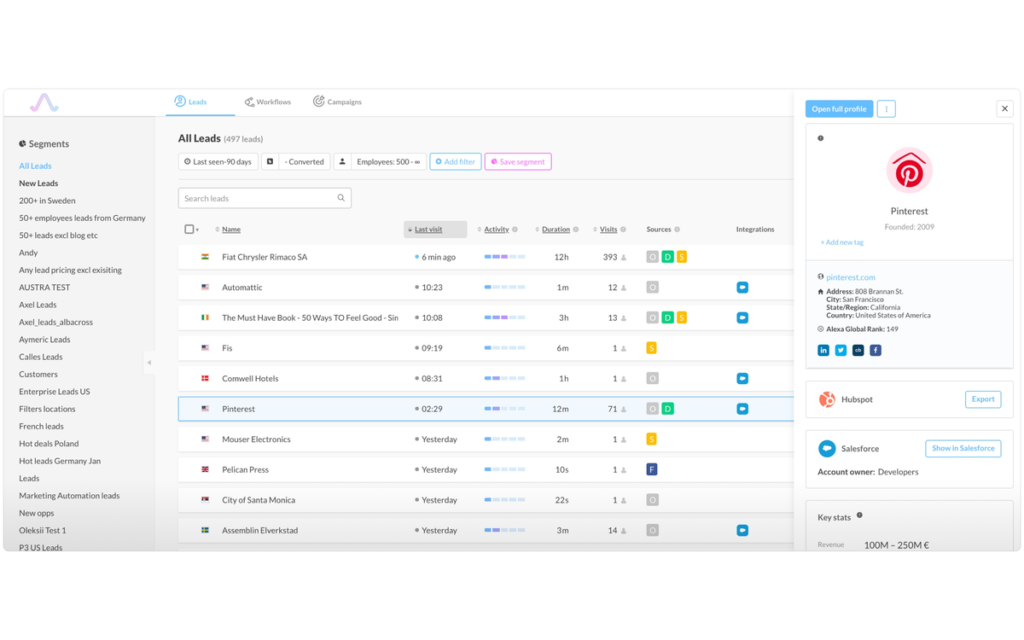
Task: Open Pinterest's LinkedIn profile icon
Action: pos(823,351)
